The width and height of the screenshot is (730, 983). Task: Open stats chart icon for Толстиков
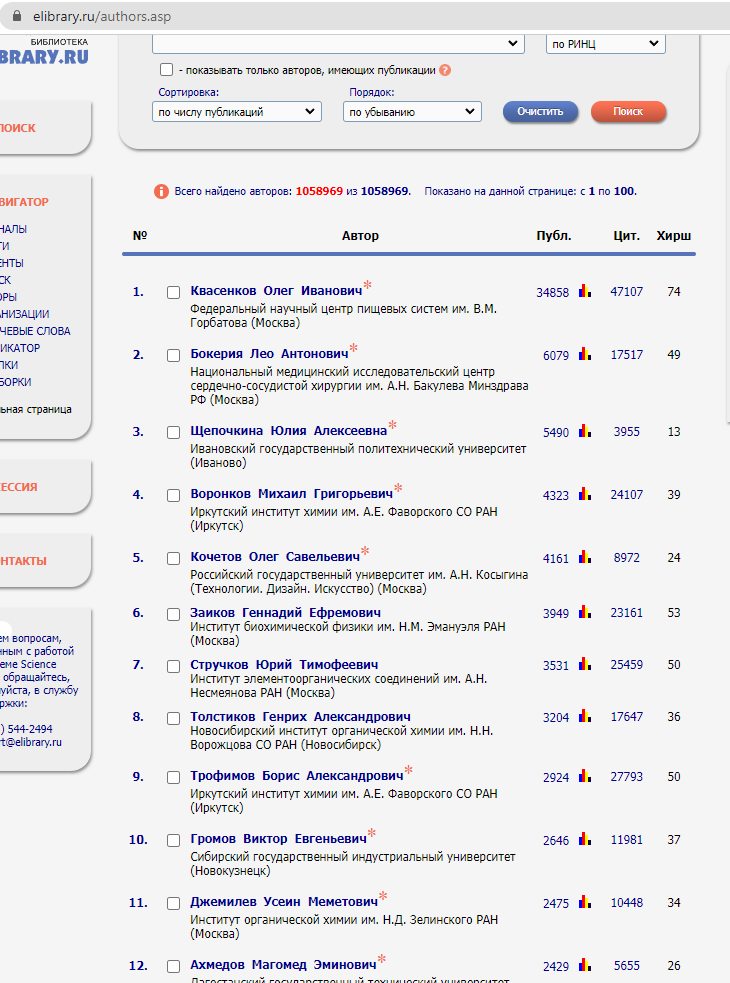[x=585, y=715]
